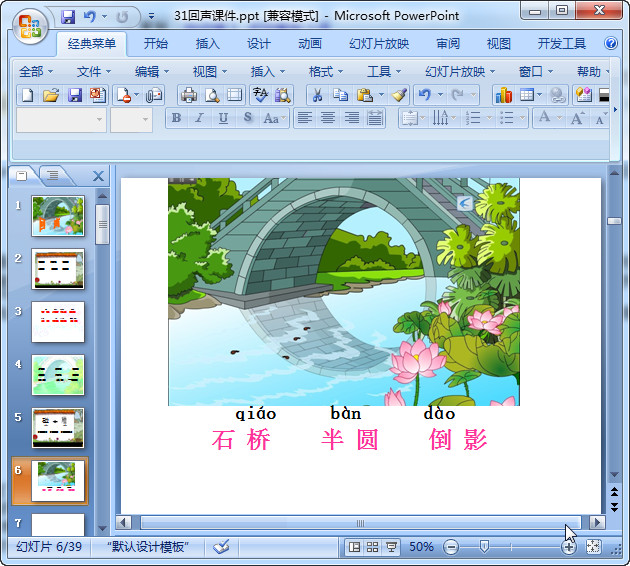Toggle italic formatting
630x566 pixels.
point(199,118)
